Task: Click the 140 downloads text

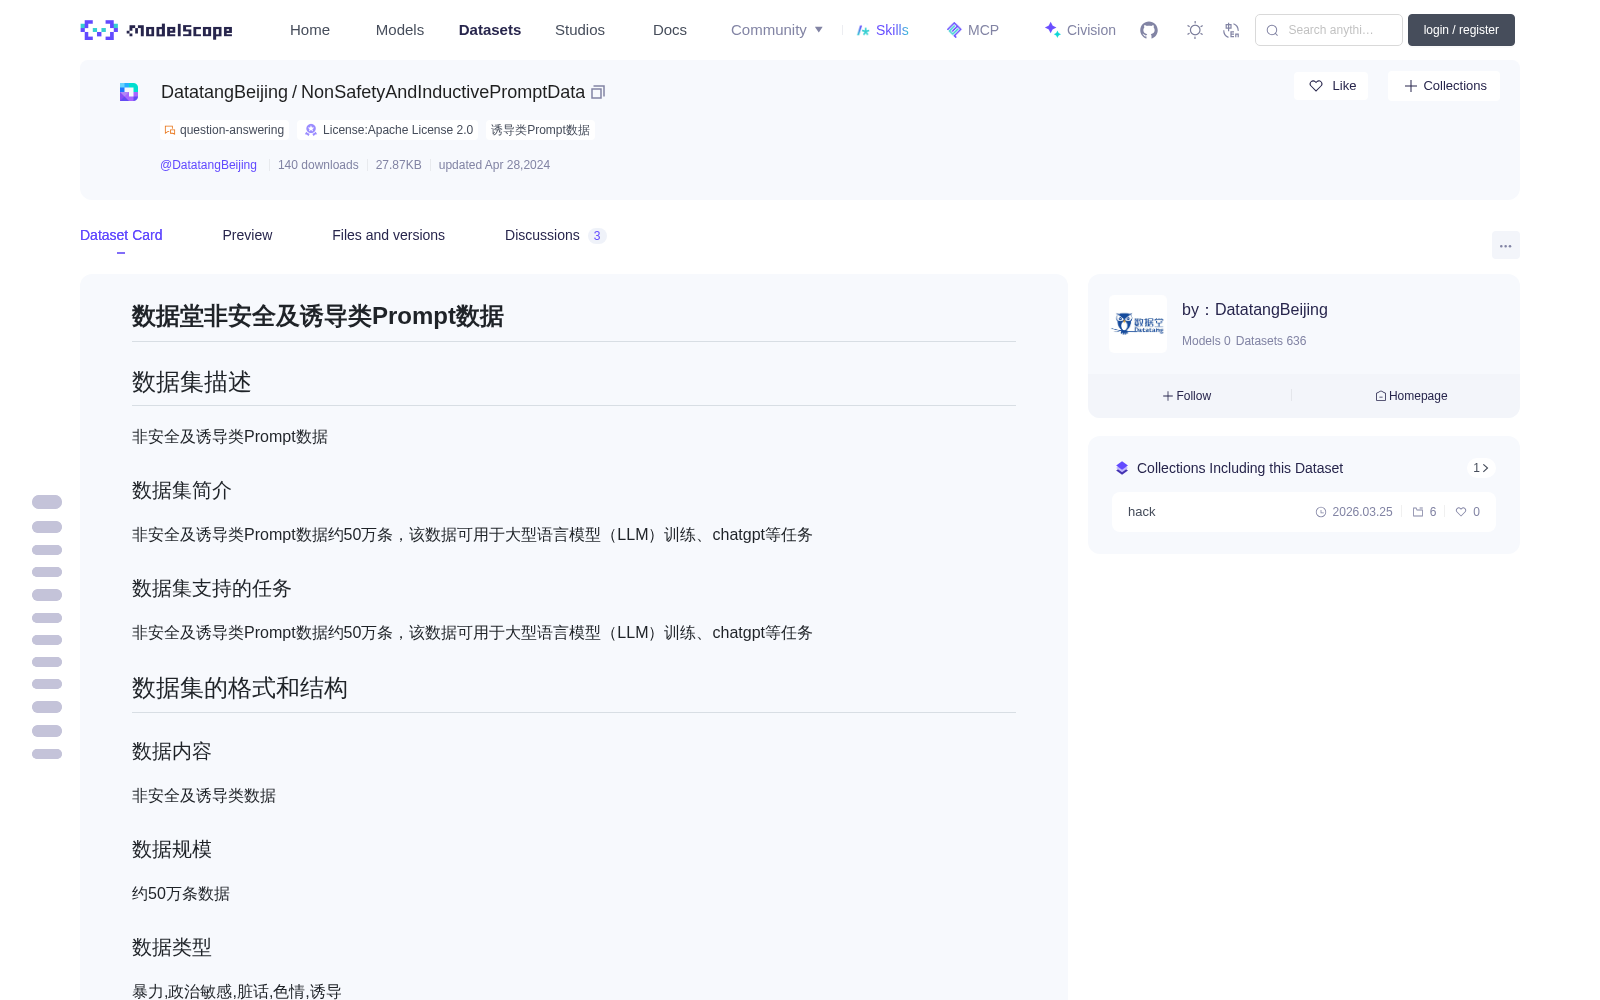Action: 318,165
